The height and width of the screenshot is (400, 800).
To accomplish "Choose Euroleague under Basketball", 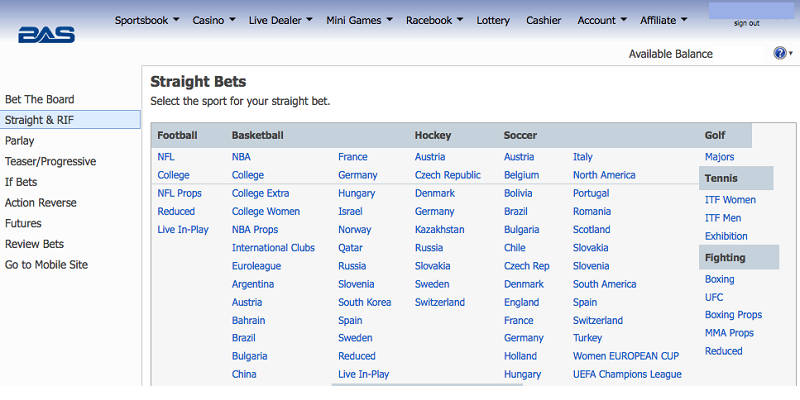I will 256,266.
